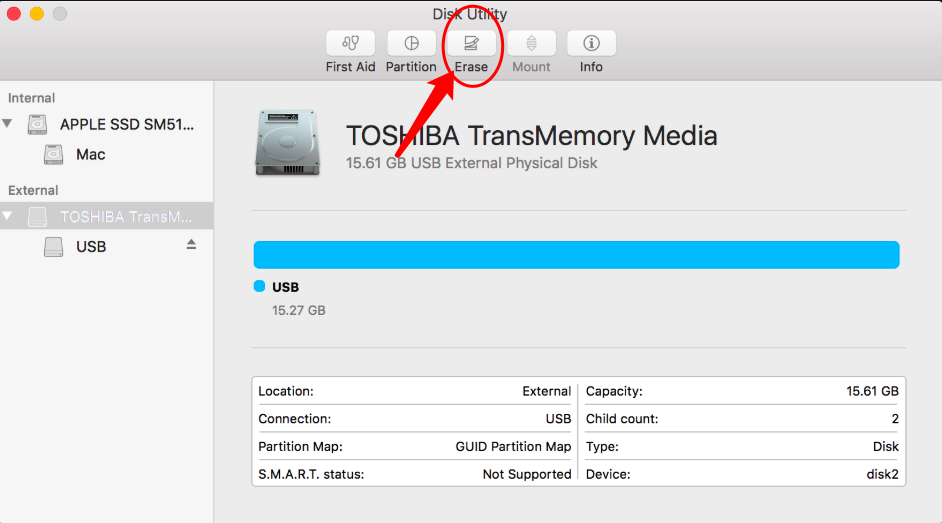Image resolution: width=942 pixels, height=523 pixels.
Task: Click the Device disk2 row
Action: (742, 474)
